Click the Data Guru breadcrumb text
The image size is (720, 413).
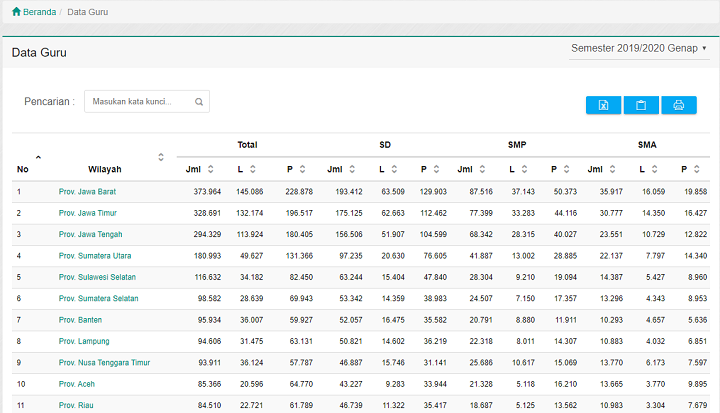[88, 12]
